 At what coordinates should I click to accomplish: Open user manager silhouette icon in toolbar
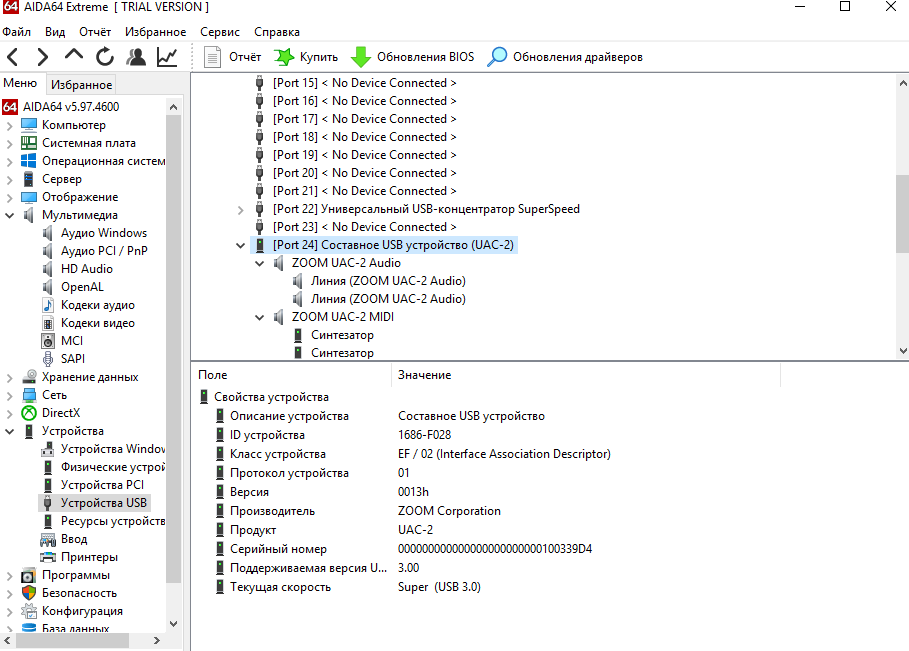(136, 57)
